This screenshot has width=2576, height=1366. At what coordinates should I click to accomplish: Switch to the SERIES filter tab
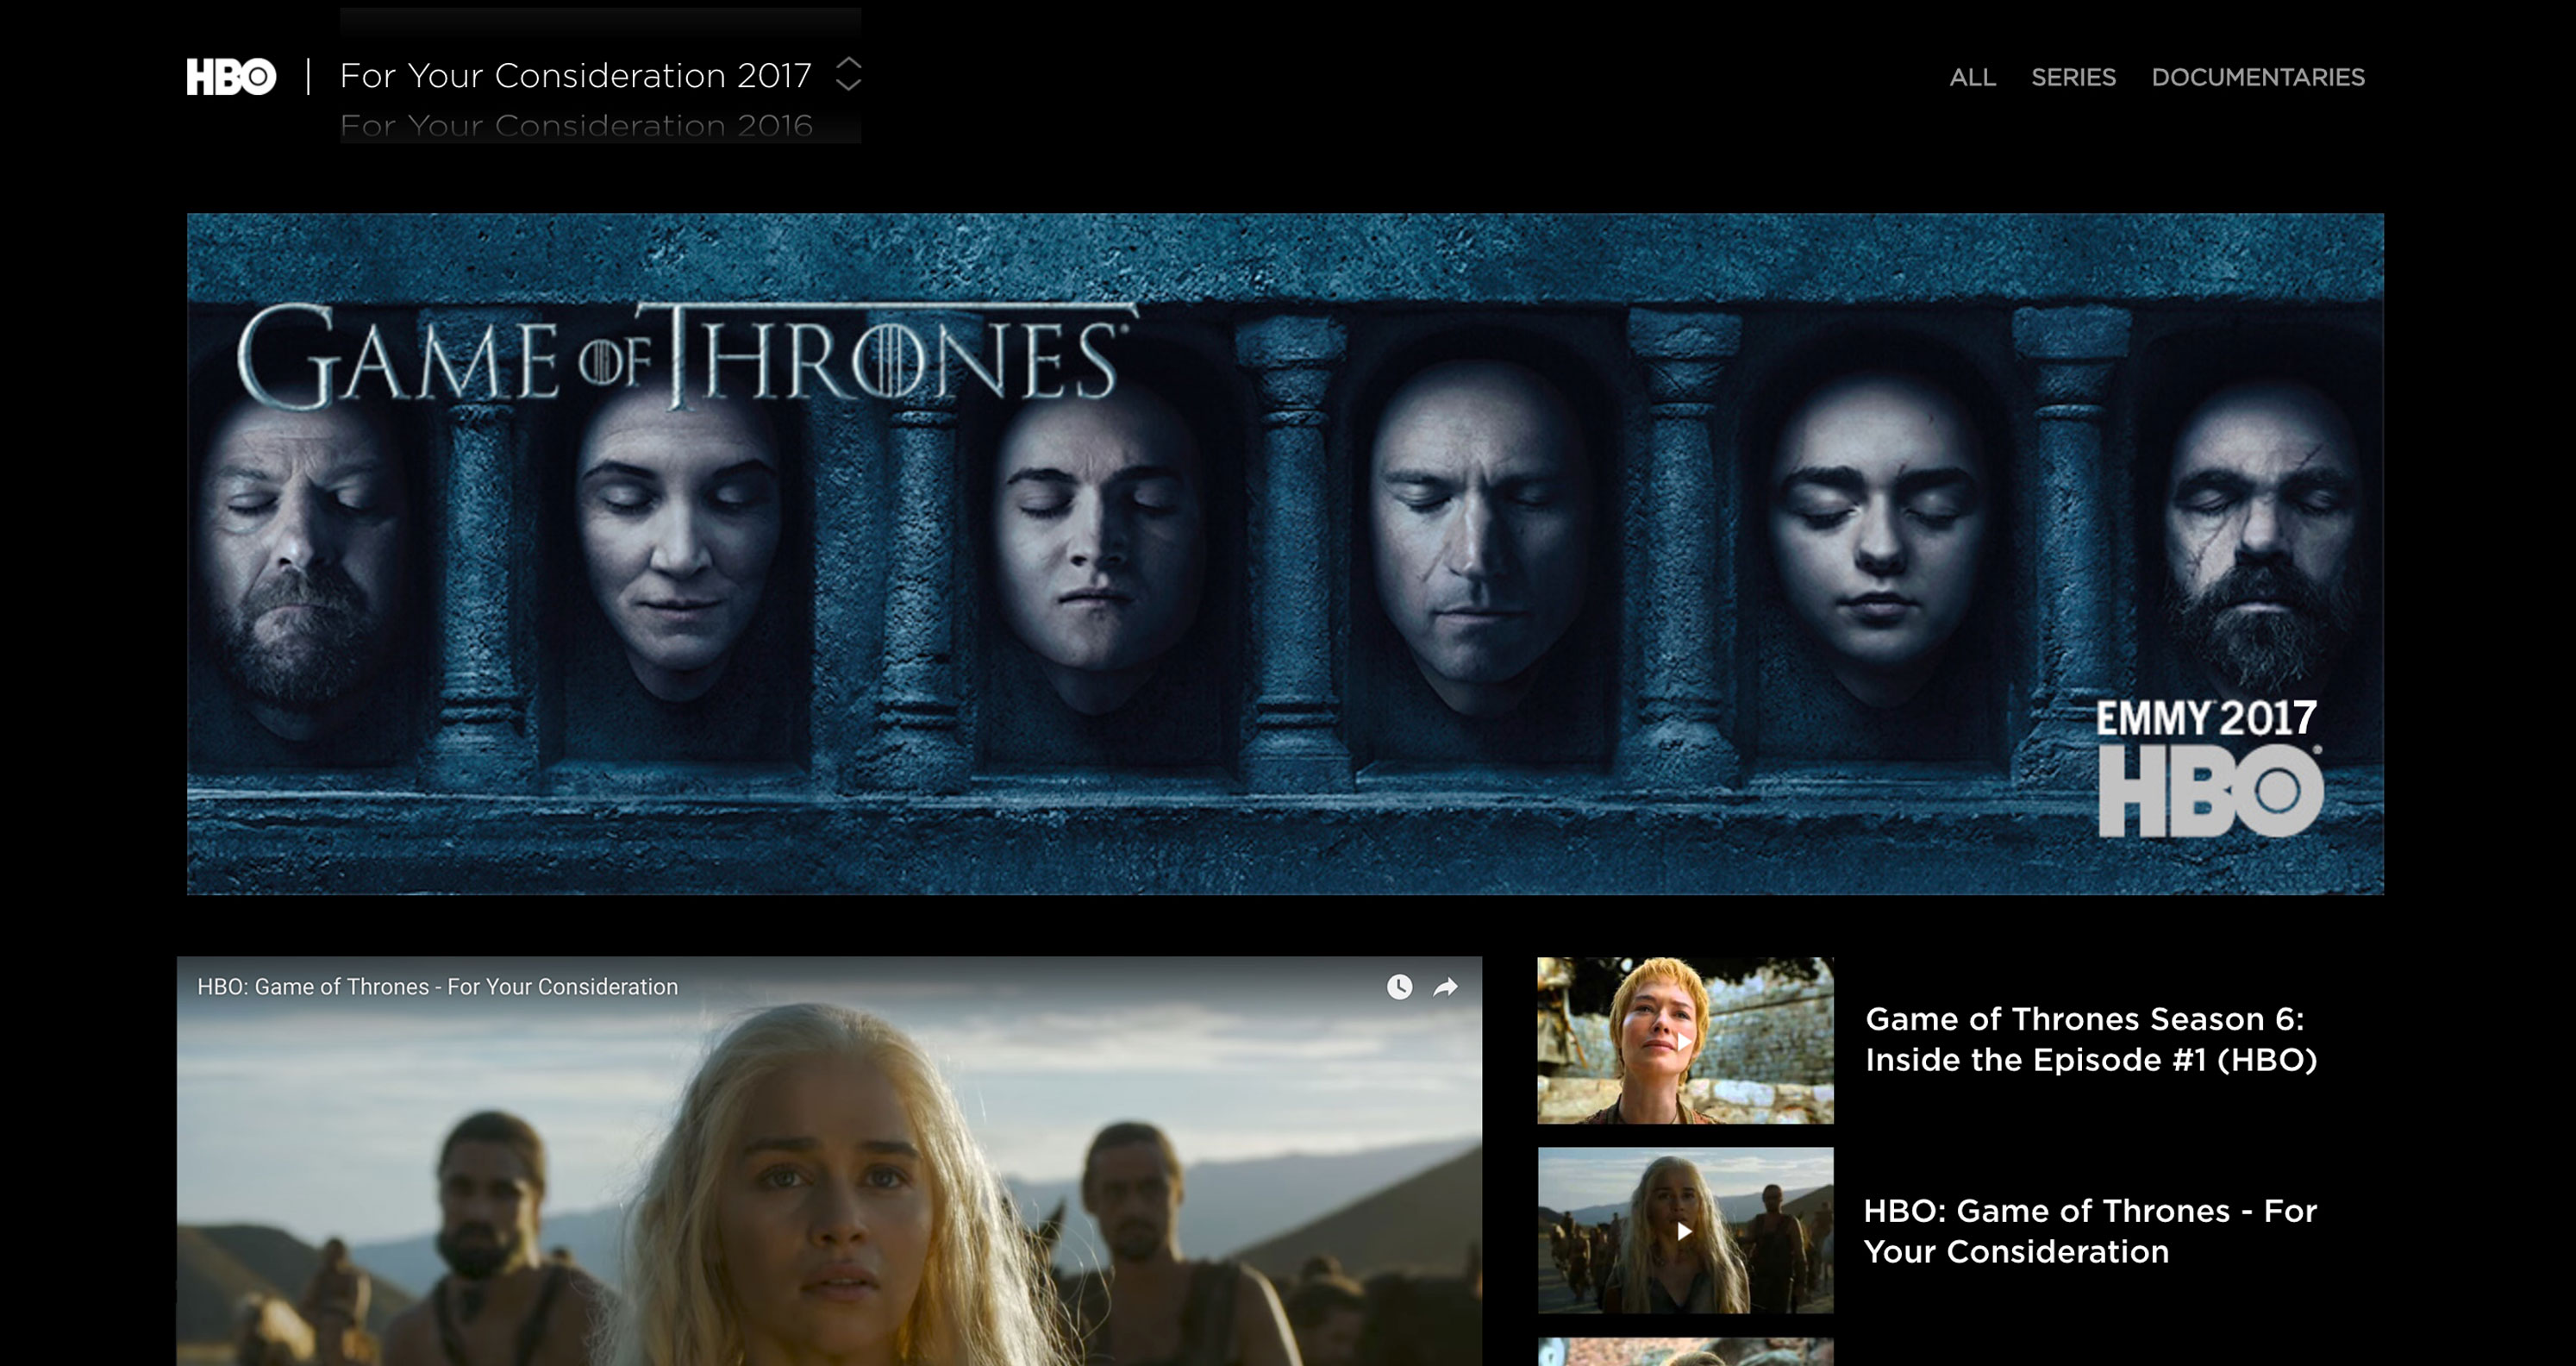[x=2073, y=77]
